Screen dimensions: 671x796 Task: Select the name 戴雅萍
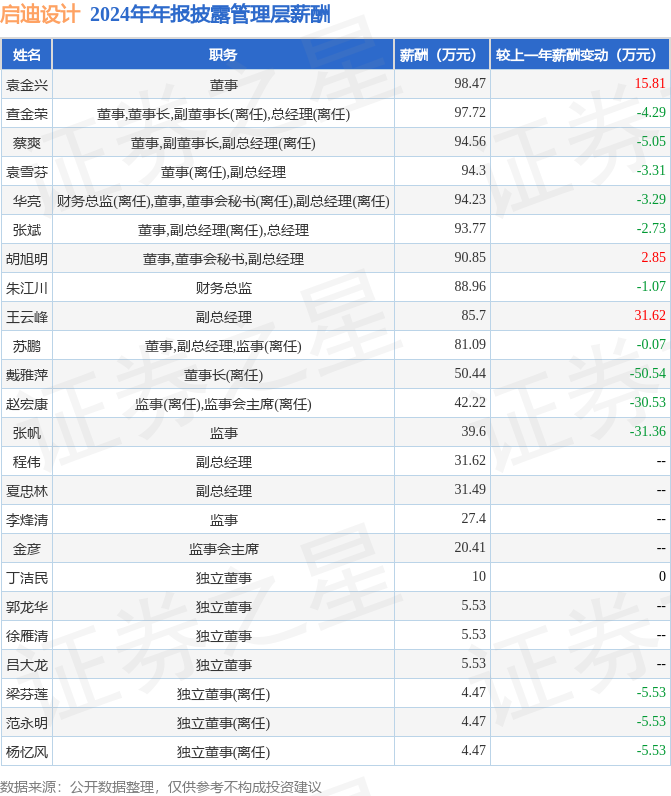[26, 375]
